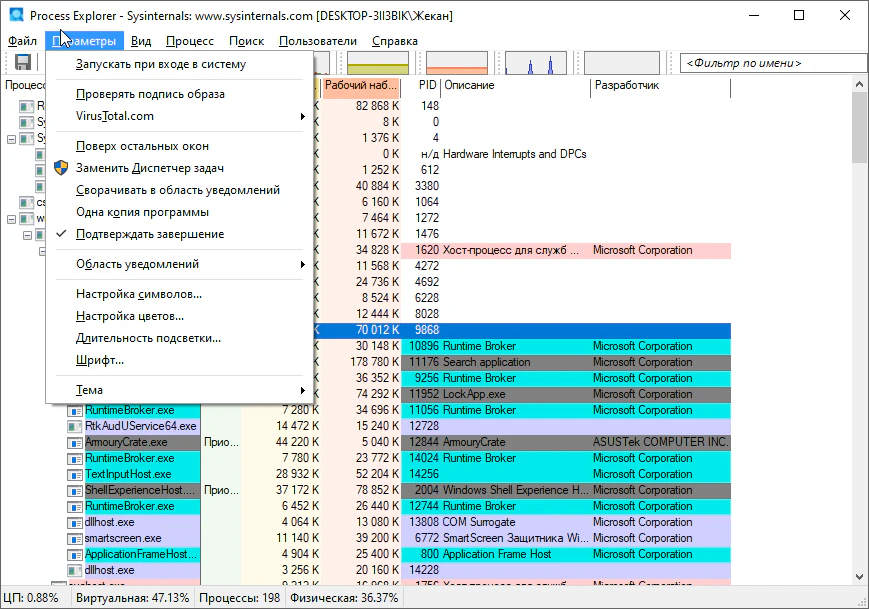Open the Справка menu
The image size is (869, 609).
click(394, 41)
